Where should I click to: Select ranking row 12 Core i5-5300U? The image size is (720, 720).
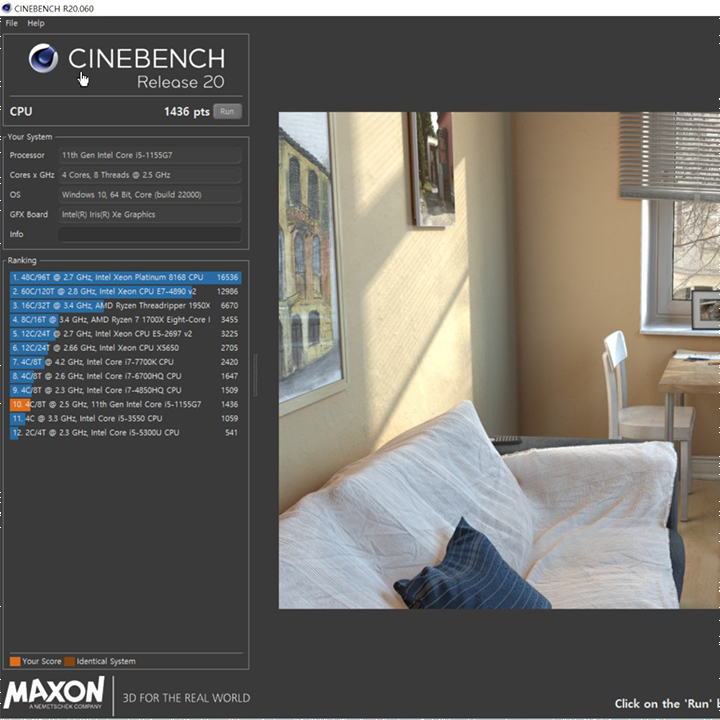125,433
